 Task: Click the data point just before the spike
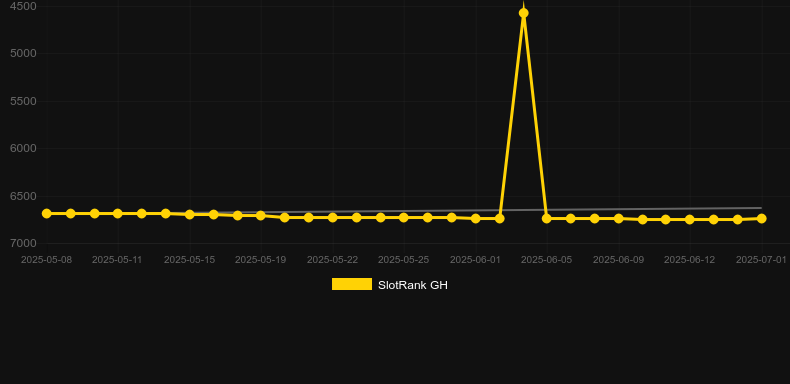point(499,218)
